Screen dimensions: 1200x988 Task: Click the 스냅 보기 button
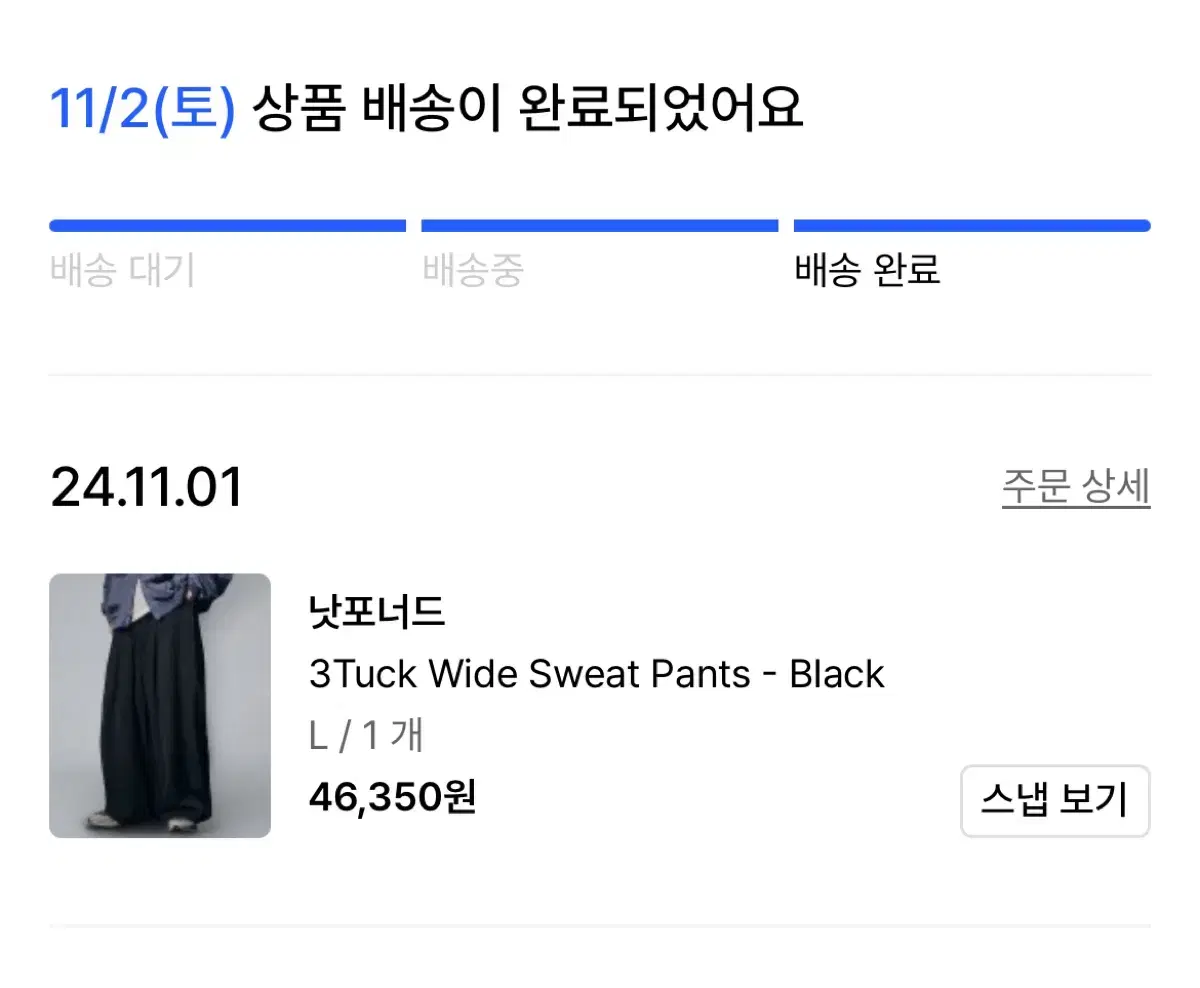tap(1055, 801)
